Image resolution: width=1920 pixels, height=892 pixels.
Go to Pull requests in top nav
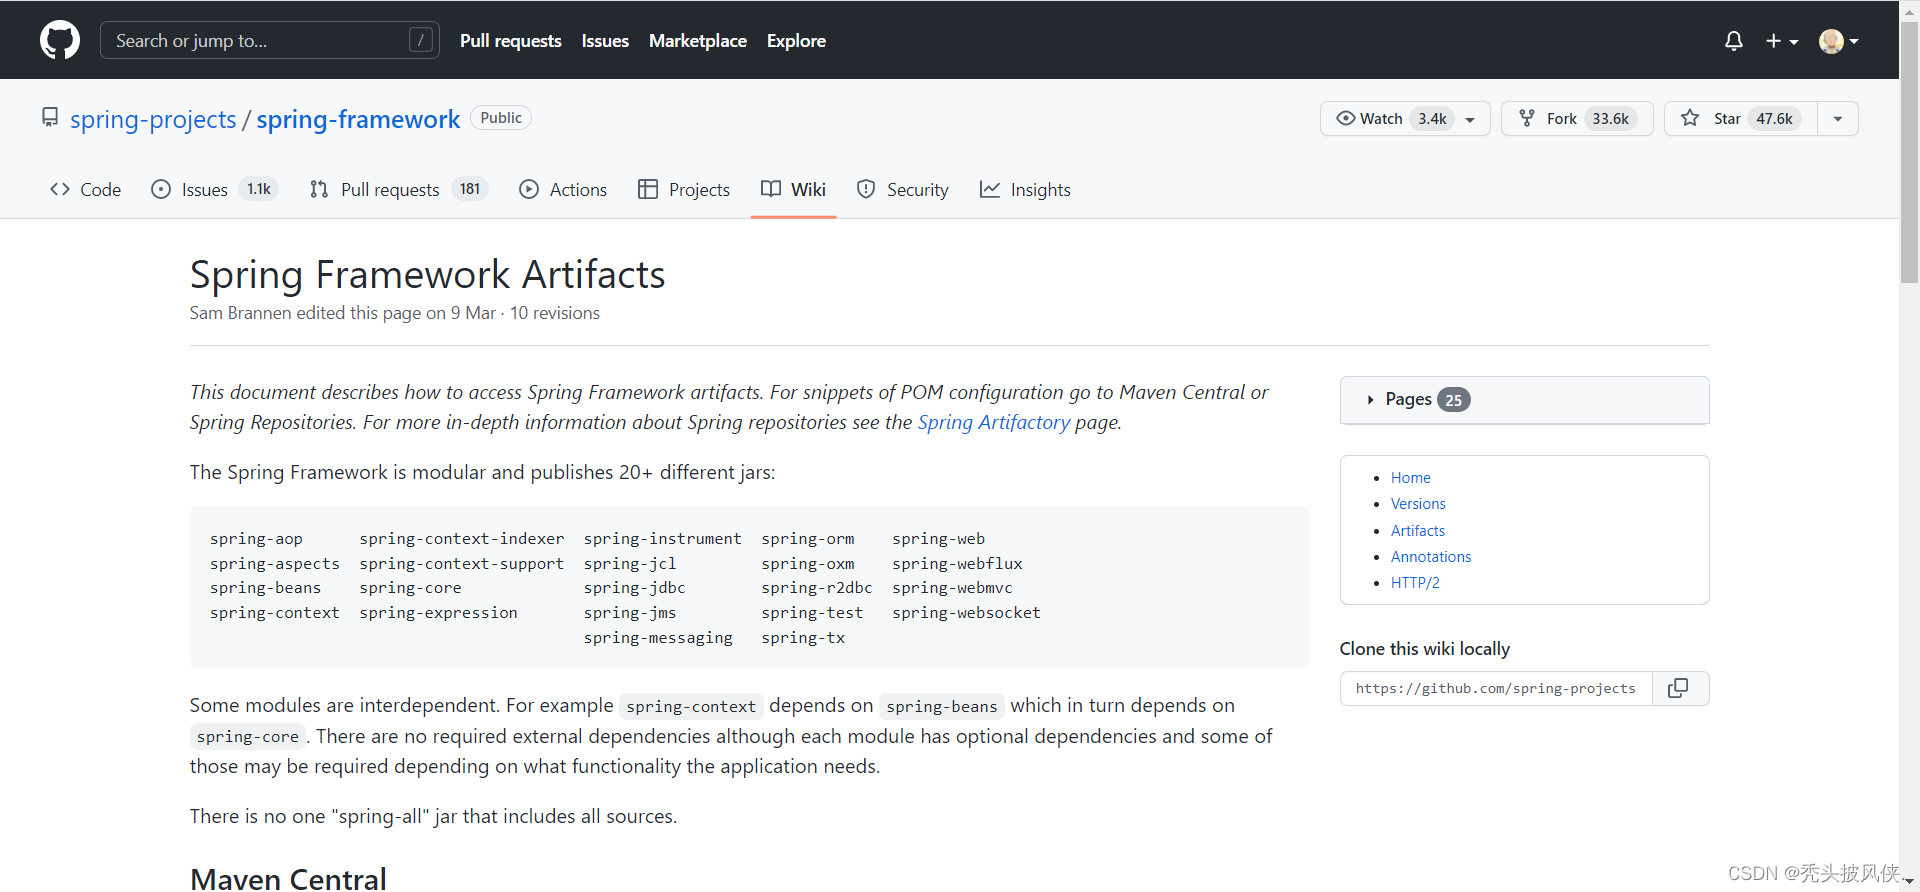510,41
